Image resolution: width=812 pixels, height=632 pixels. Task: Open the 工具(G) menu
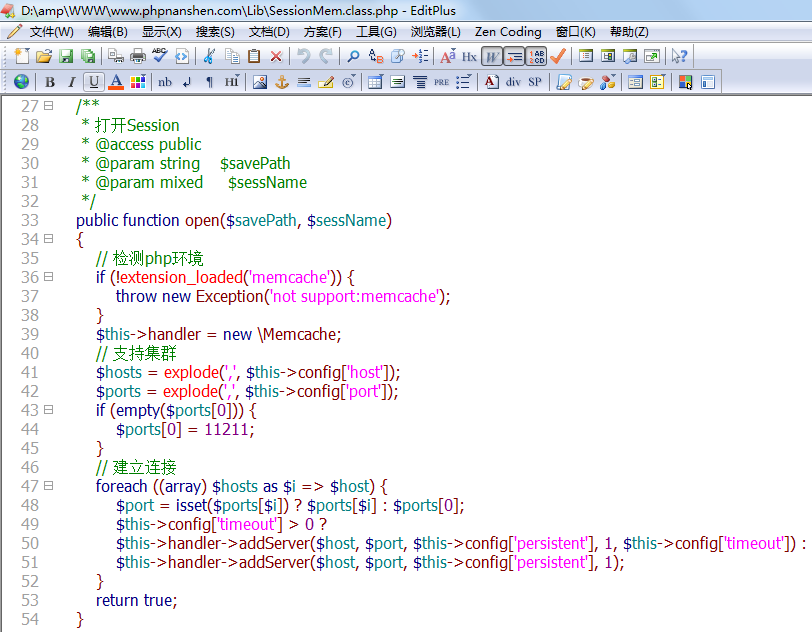[376, 32]
